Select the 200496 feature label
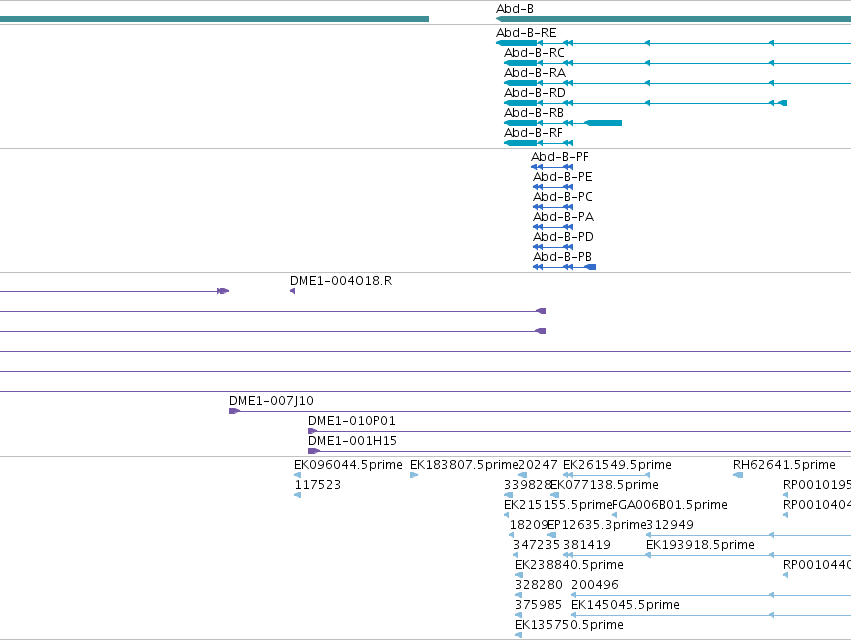 click(x=595, y=585)
